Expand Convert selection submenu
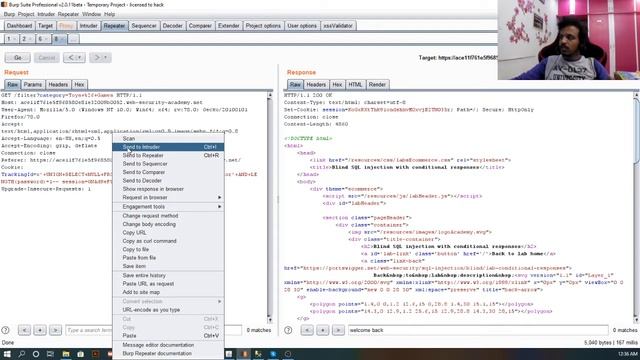 pos(220,301)
